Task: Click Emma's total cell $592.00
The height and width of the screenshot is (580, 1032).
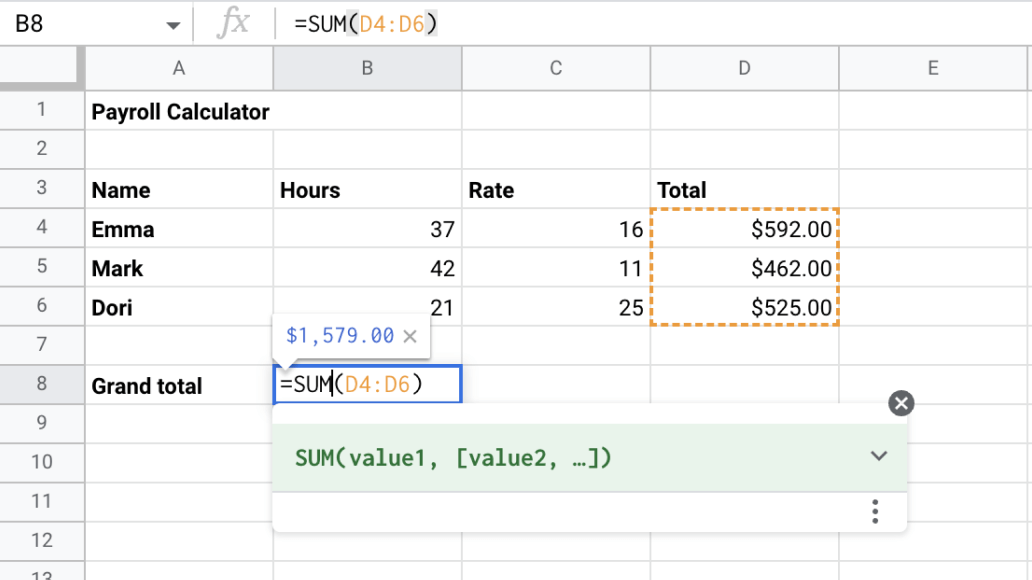Action: [x=744, y=229]
